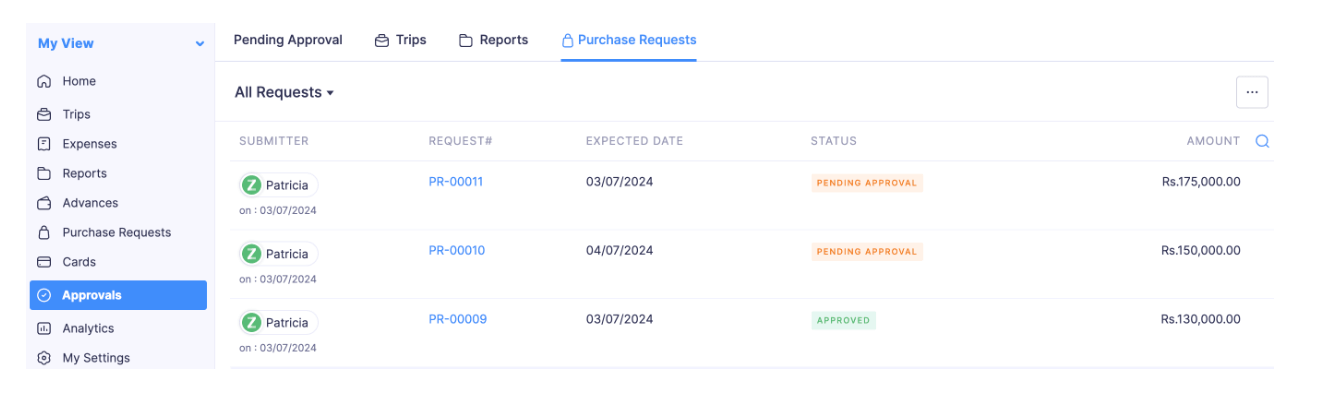This screenshot has height=396, width=1330.
Task: Click the search magnifier icon beside Amount
Action: [1262, 141]
